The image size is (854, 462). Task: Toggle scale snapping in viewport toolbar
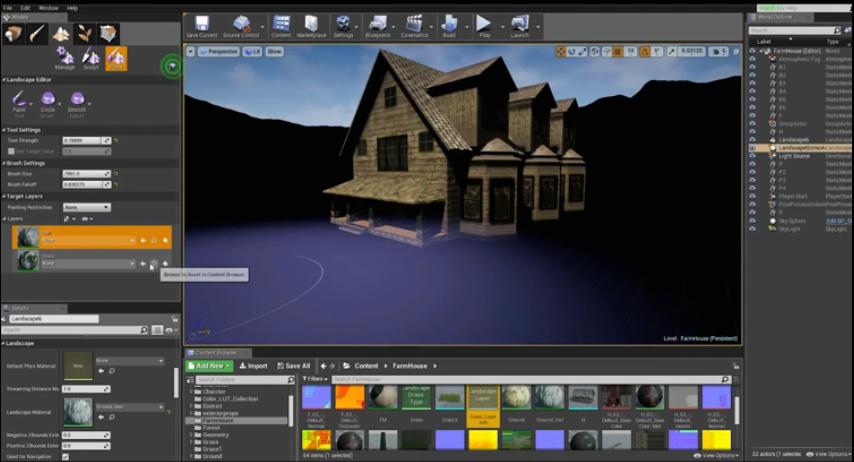click(672, 52)
